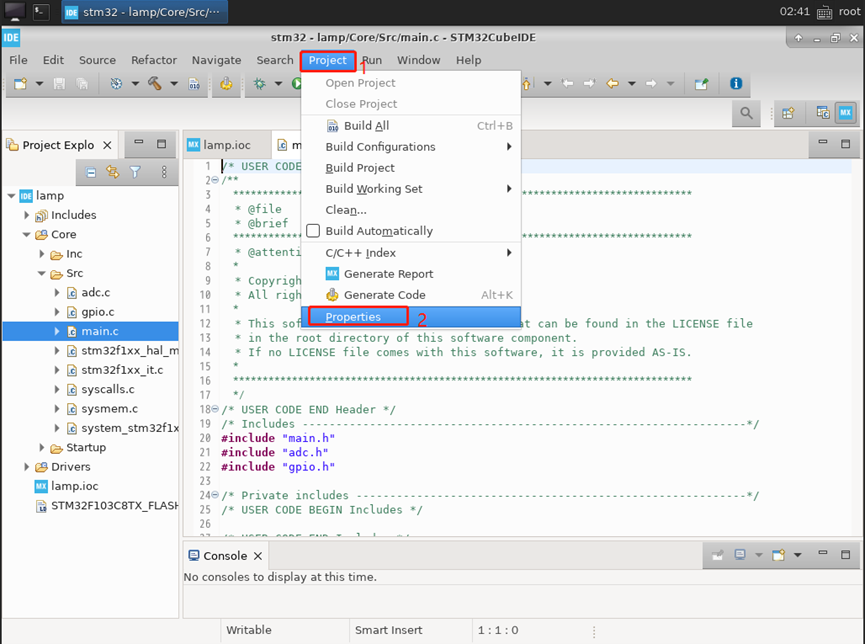Collapse the Src folder in project tree
Screen dimensions: 865x644
tap(42, 273)
